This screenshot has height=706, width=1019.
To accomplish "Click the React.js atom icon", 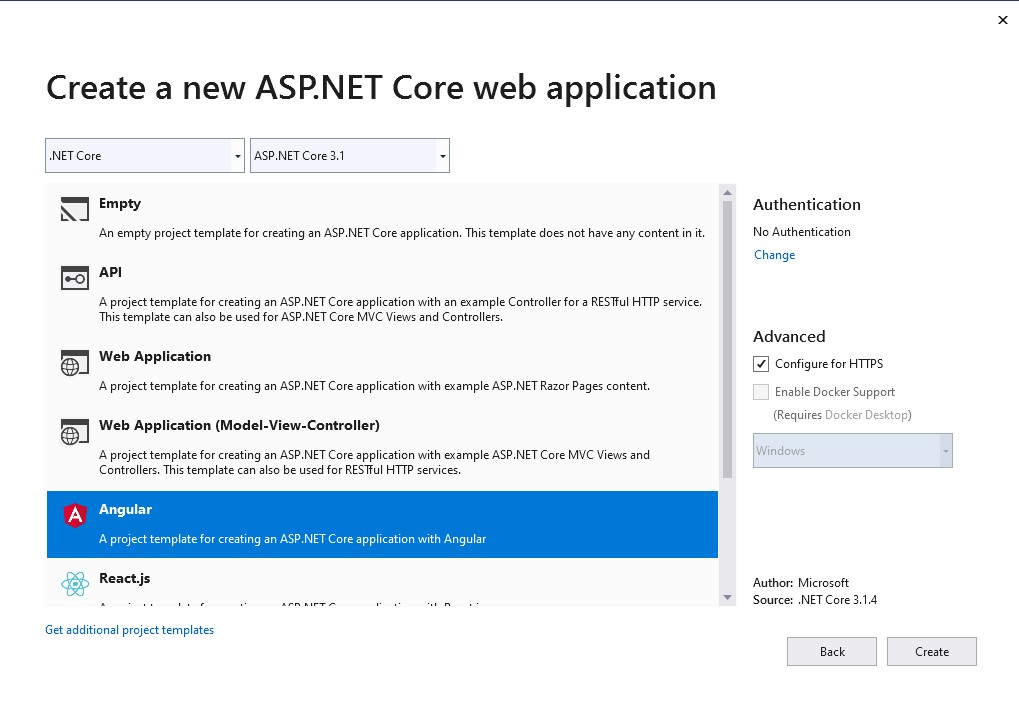I will click(75, 584).
